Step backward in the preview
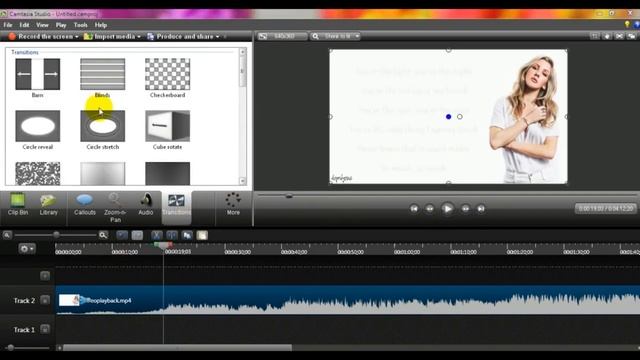Viewport: 640px width, 360px height. tap(429, 209)
